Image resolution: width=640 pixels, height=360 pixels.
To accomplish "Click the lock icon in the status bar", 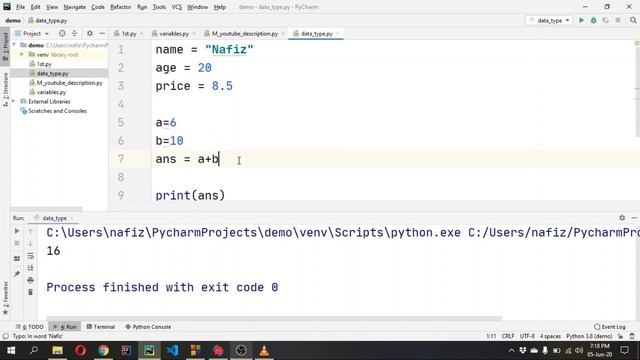I will click(x=620, y=336).
